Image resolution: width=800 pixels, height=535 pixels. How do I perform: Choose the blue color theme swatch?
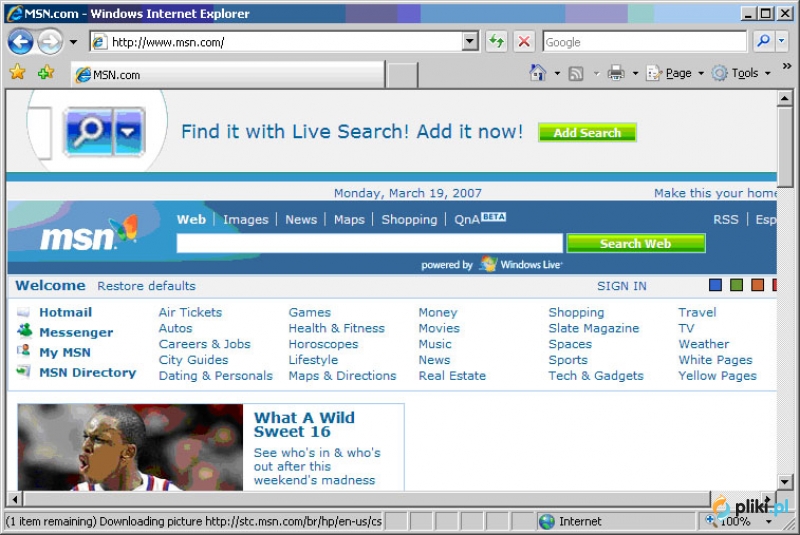[715, 285]
